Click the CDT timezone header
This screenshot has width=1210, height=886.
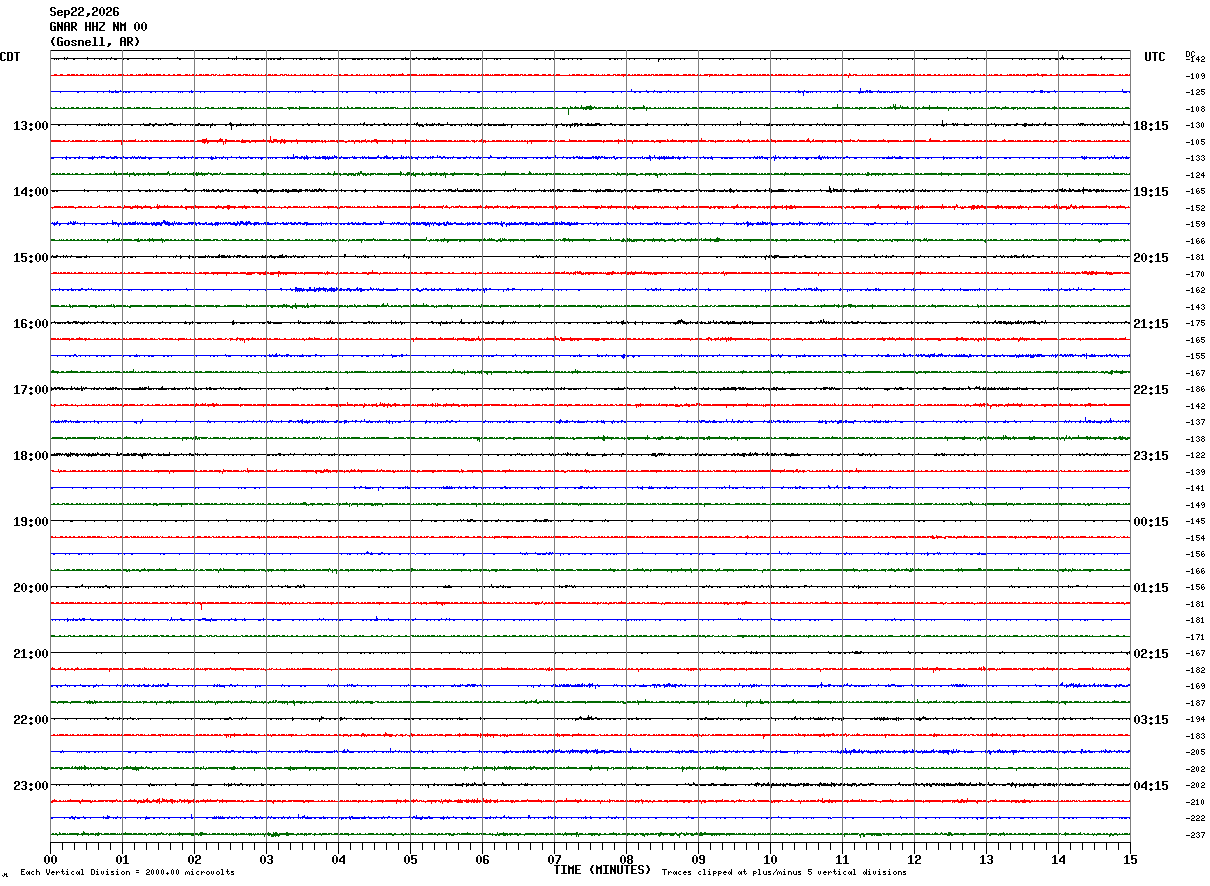(x=10, y=57)
